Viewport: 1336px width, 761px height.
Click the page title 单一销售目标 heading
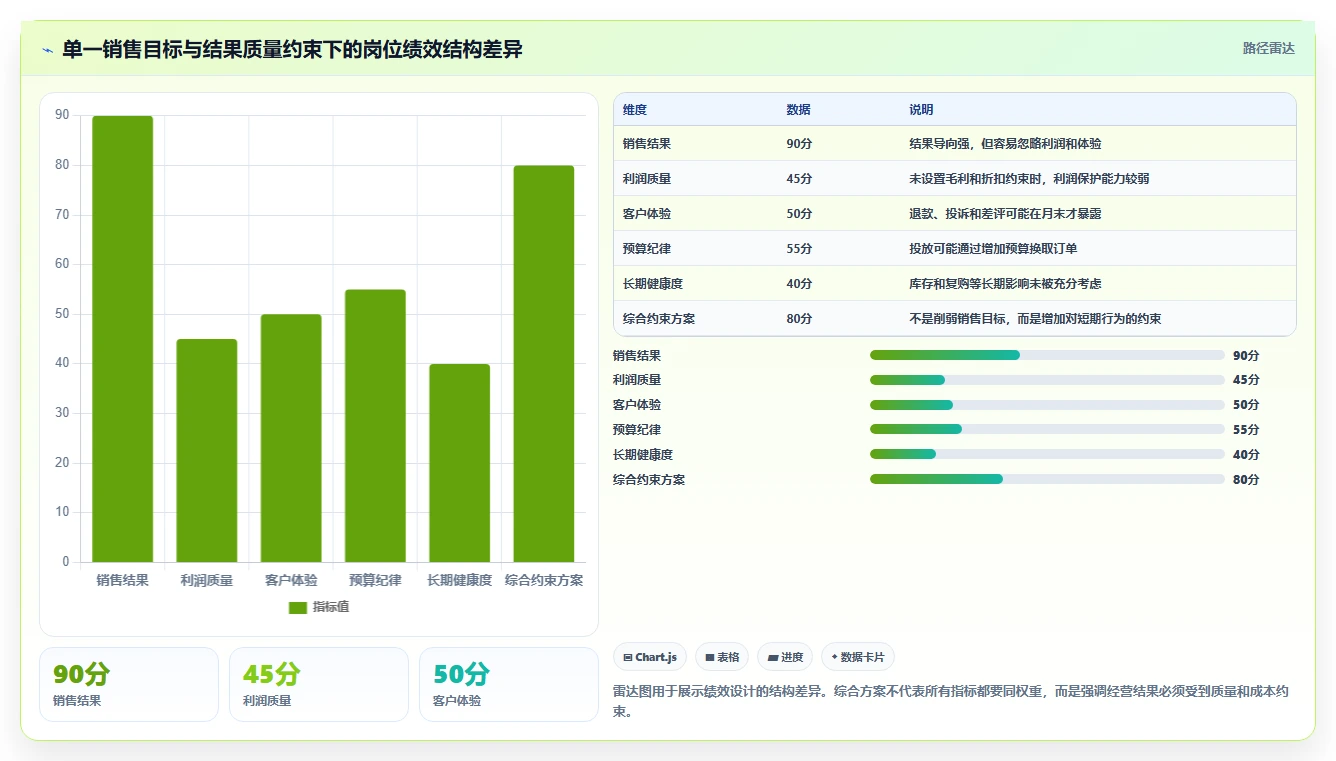point(292,49)
